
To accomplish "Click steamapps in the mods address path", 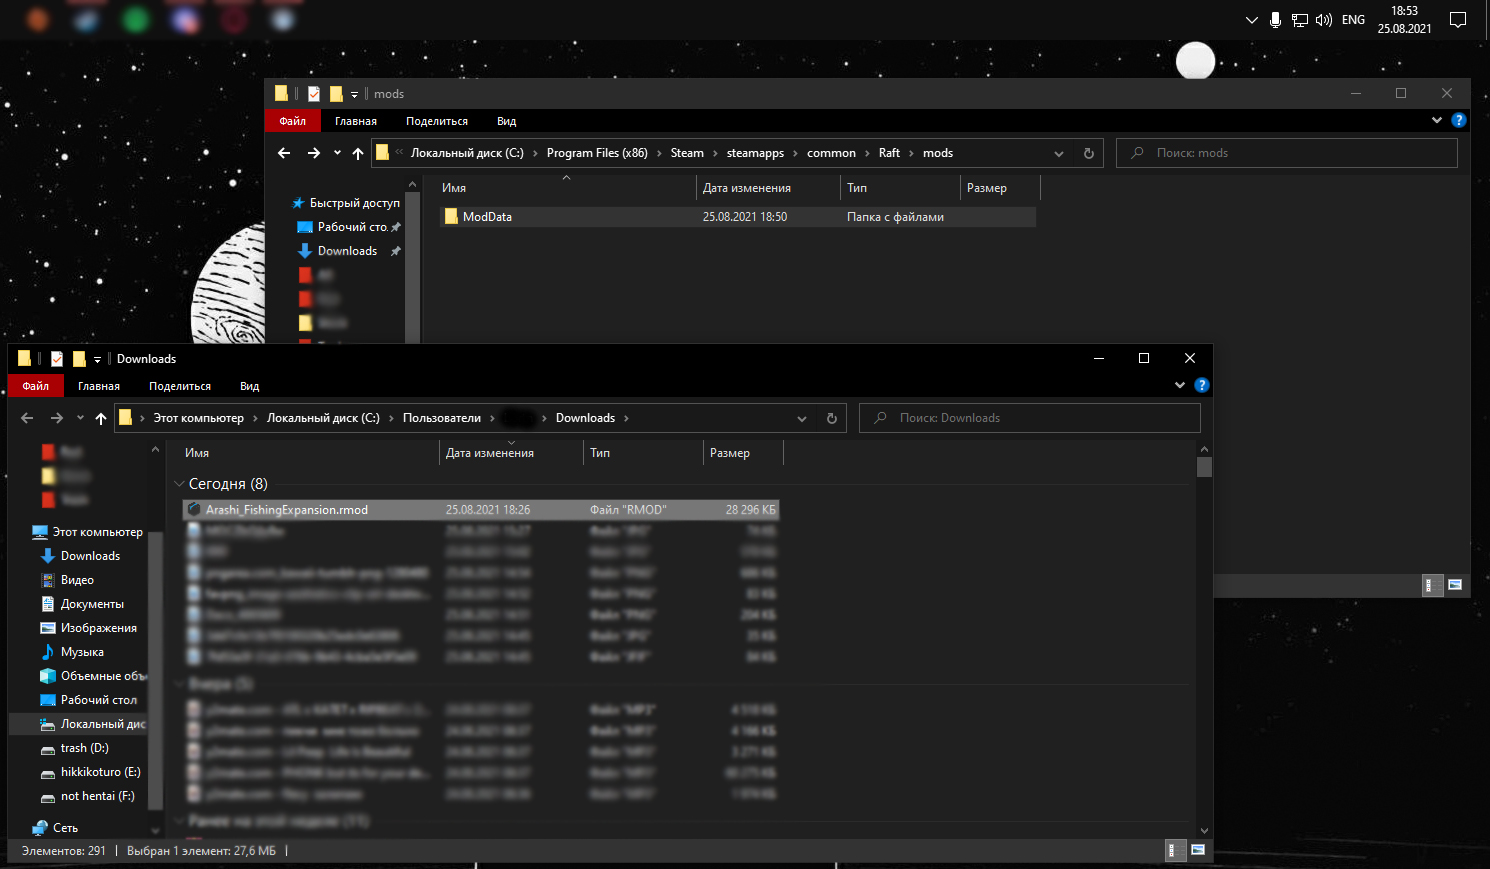I will coord(755,153).
